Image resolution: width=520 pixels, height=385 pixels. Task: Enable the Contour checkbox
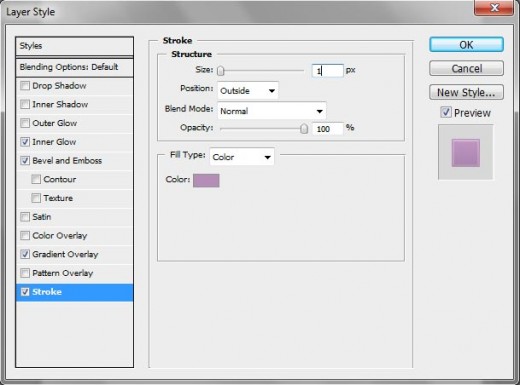[36, 179]
